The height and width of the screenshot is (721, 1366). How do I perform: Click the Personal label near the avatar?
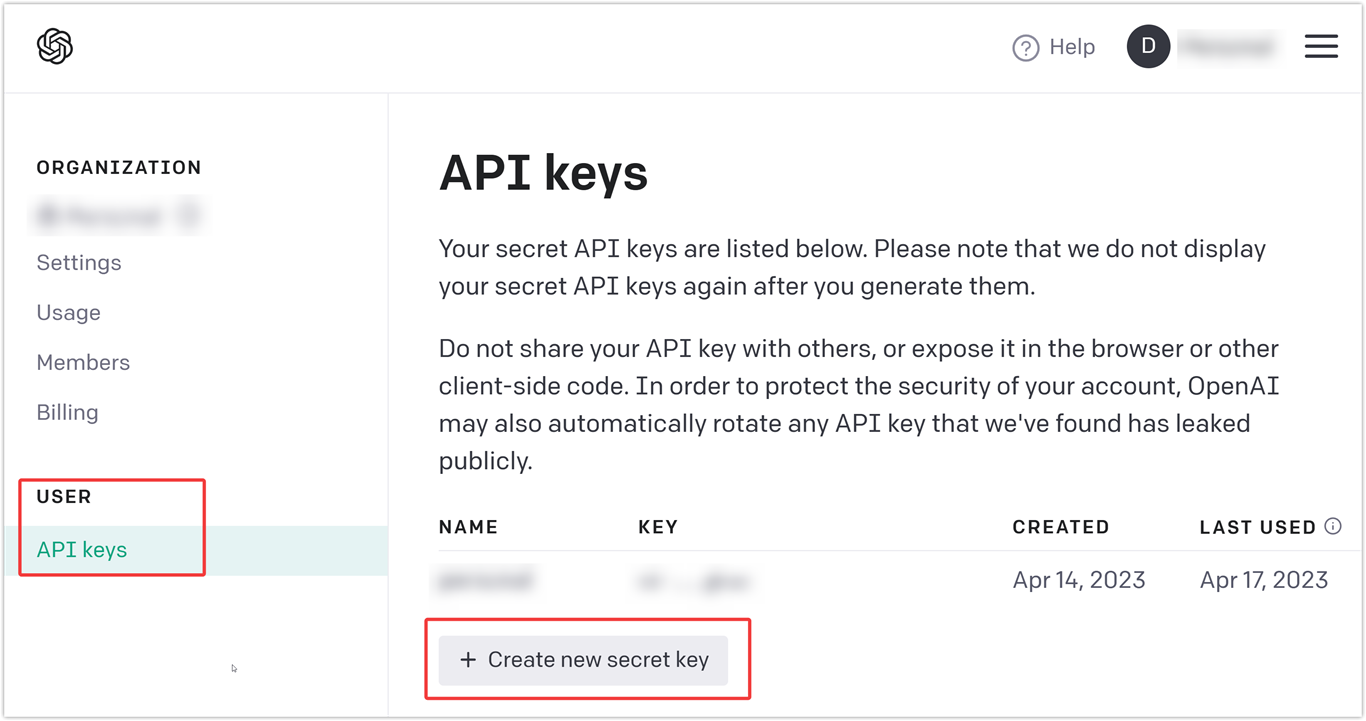click(1228, 46)
